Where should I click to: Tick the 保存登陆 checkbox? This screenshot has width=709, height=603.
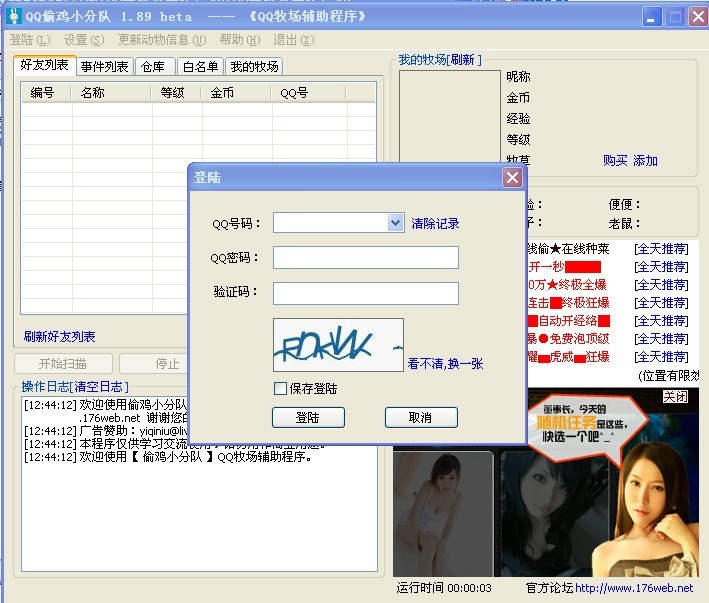coord(280,388)
